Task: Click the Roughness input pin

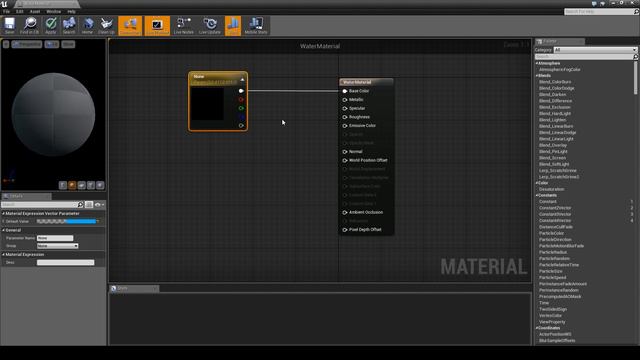Action: coord(345,117)
